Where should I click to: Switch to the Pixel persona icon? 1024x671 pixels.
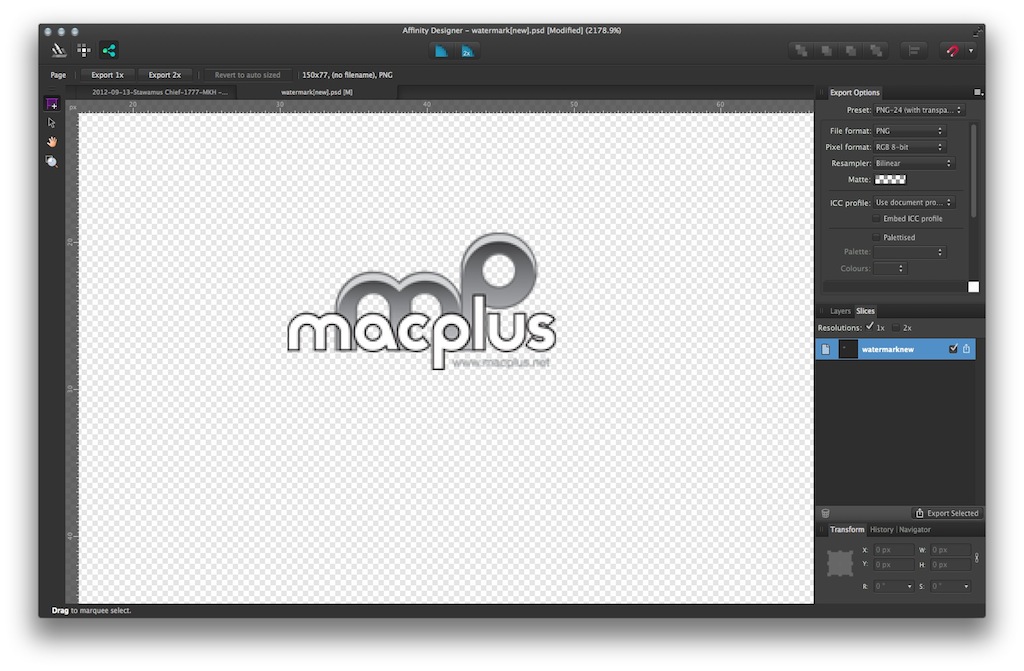click(x=84, y=50)
